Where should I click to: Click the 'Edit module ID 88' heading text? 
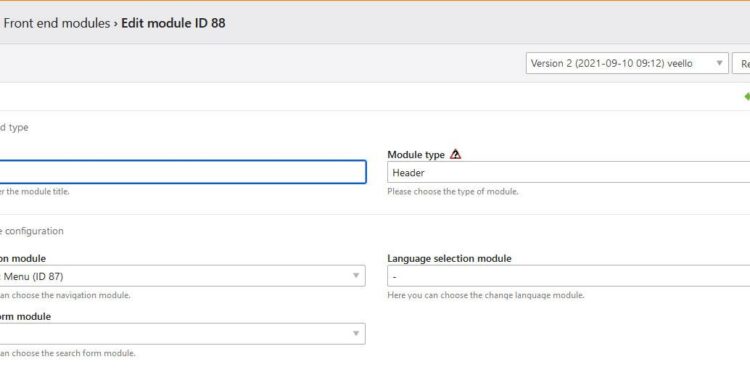[173, 23]
